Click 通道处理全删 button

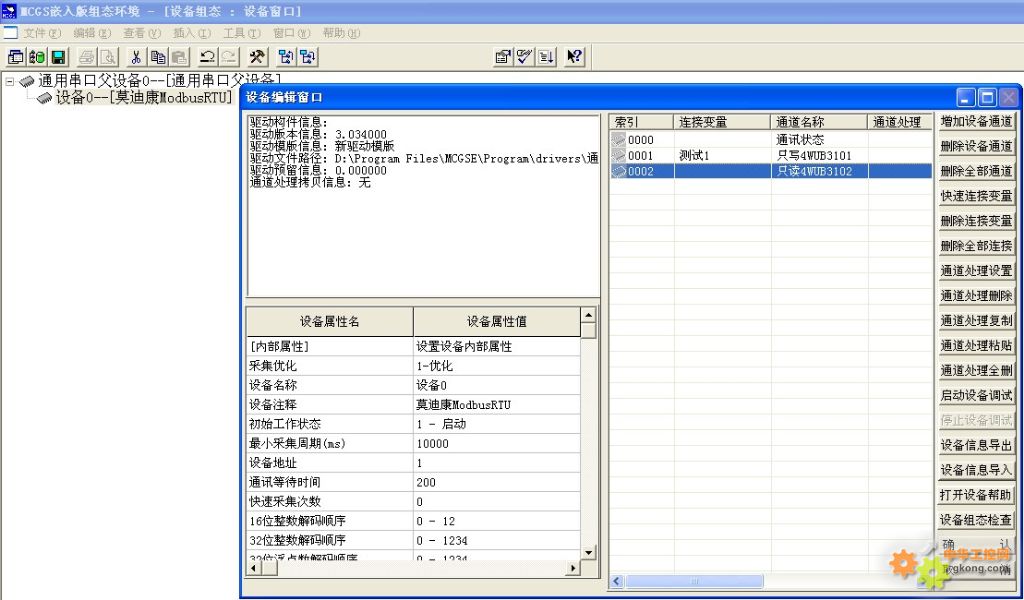click(976, 370)
